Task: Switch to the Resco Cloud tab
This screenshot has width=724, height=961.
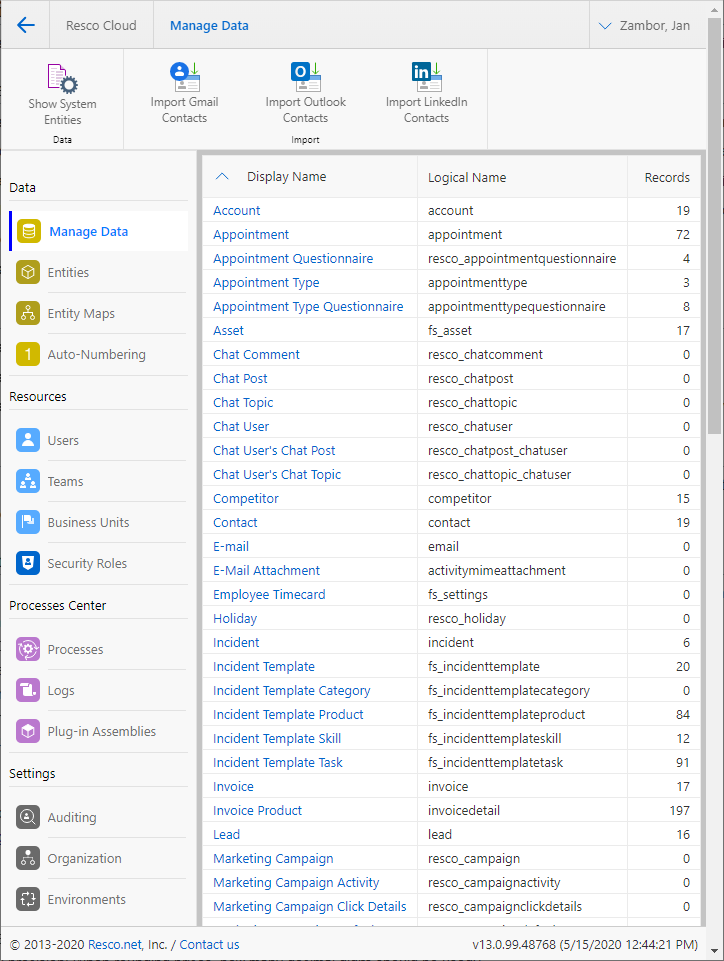Action: [101, 25]
